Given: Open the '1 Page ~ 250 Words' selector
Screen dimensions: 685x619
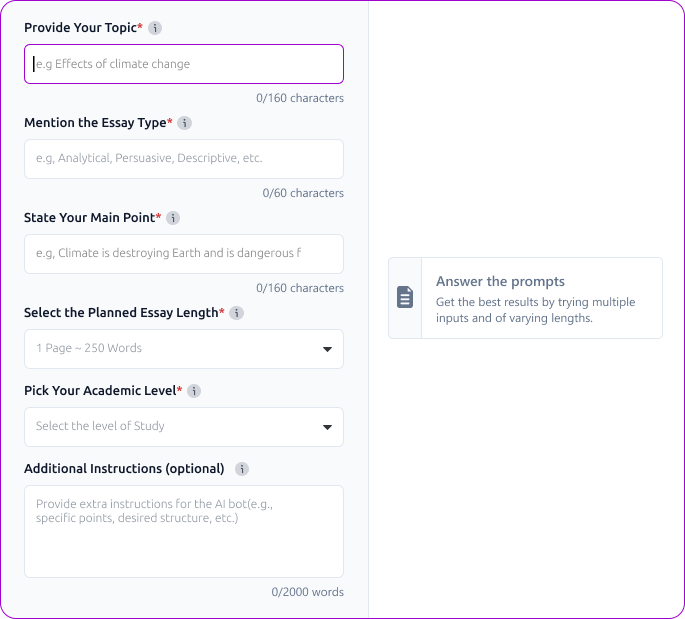Looking at the screenshot, I should (x=184, y=349).
